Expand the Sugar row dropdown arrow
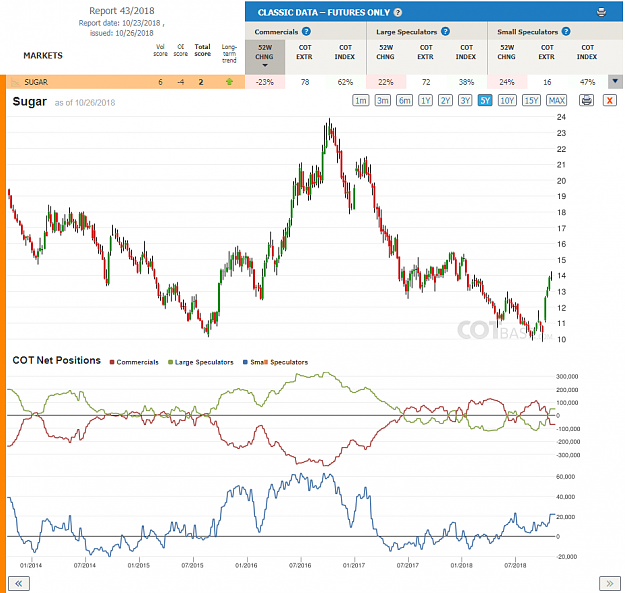The image size is (625, 593). click(615, 81)
